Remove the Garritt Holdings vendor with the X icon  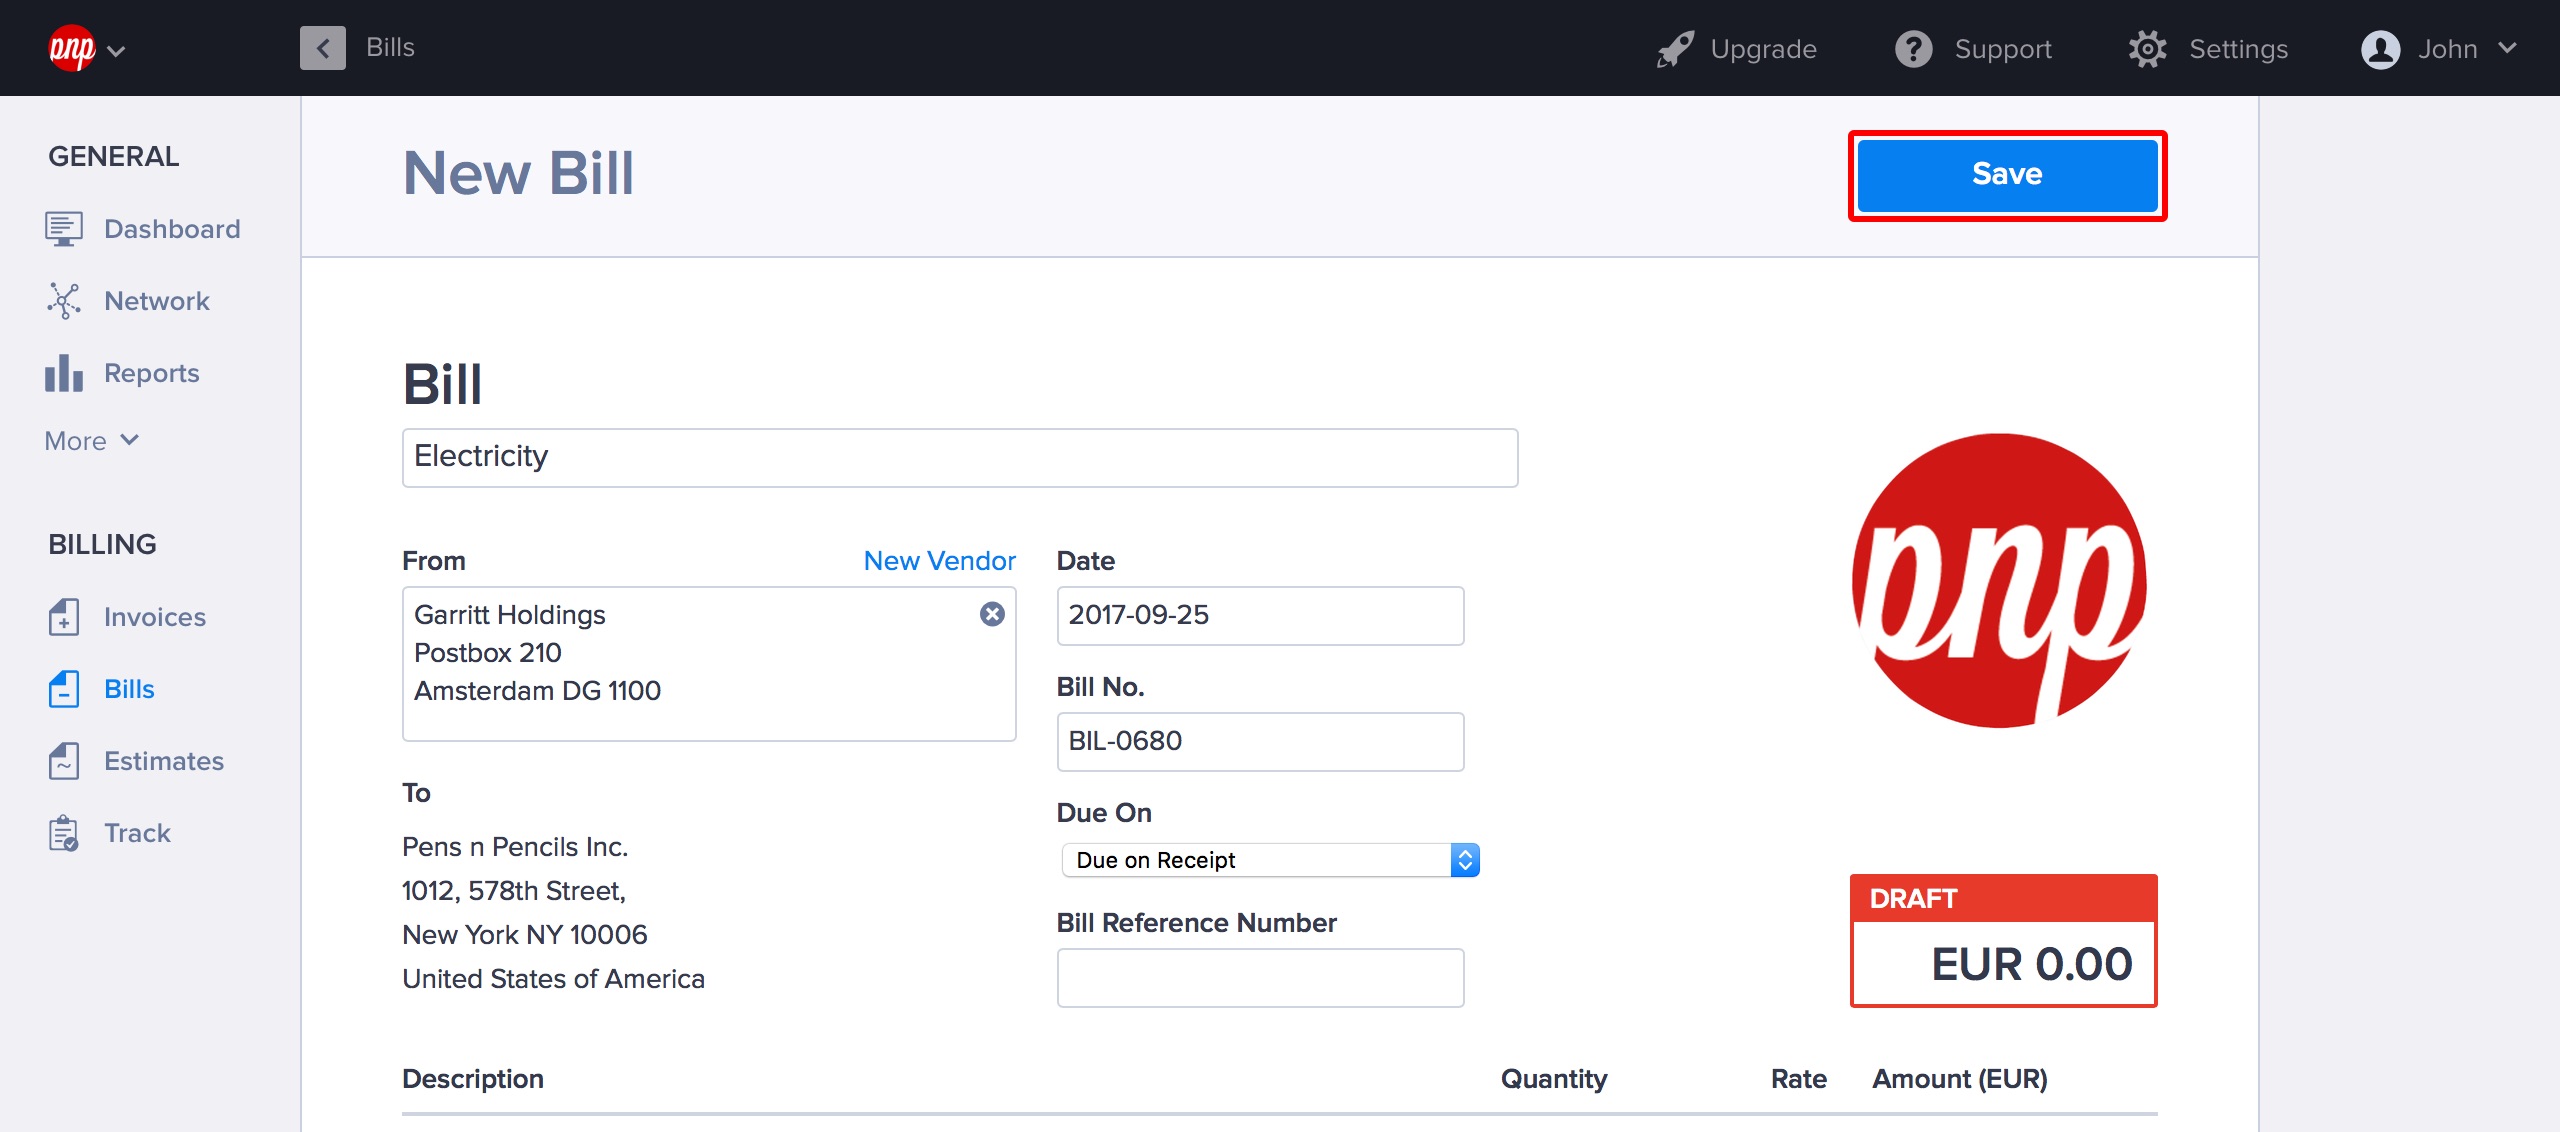coord(992,614)
